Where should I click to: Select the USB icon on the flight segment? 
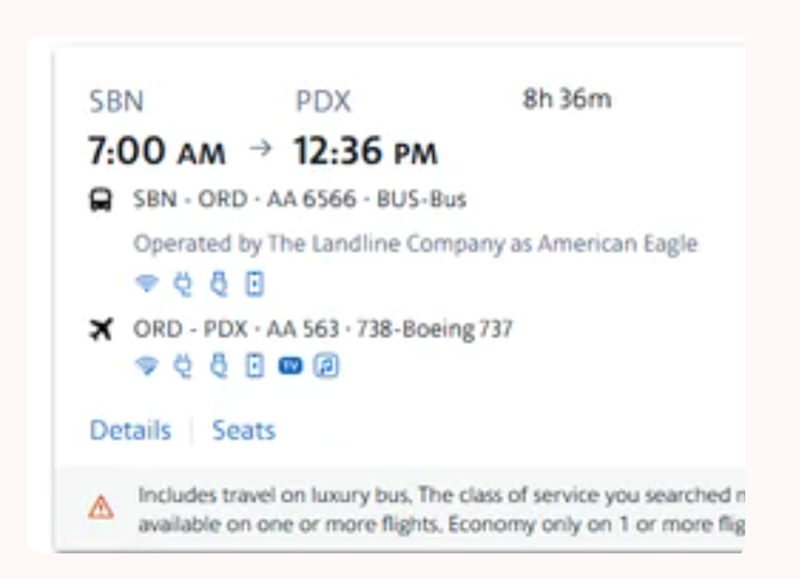219,365
